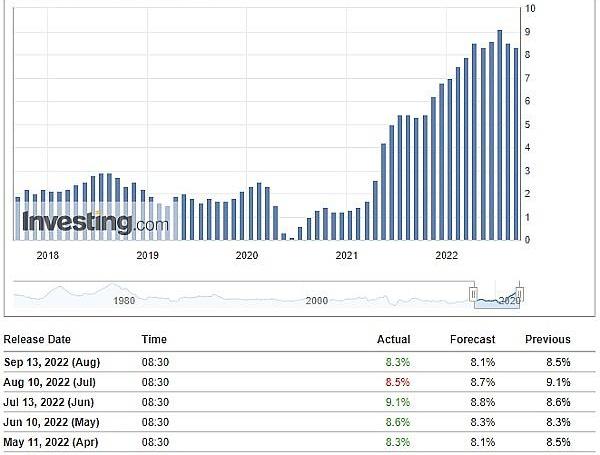Click the Release Date column header

tap(37, 339)
